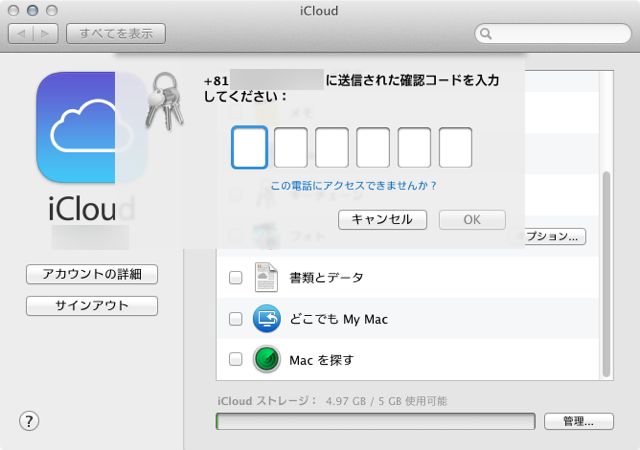Click the search magnifier icon

pyautogui.click(x=485, y=33)
